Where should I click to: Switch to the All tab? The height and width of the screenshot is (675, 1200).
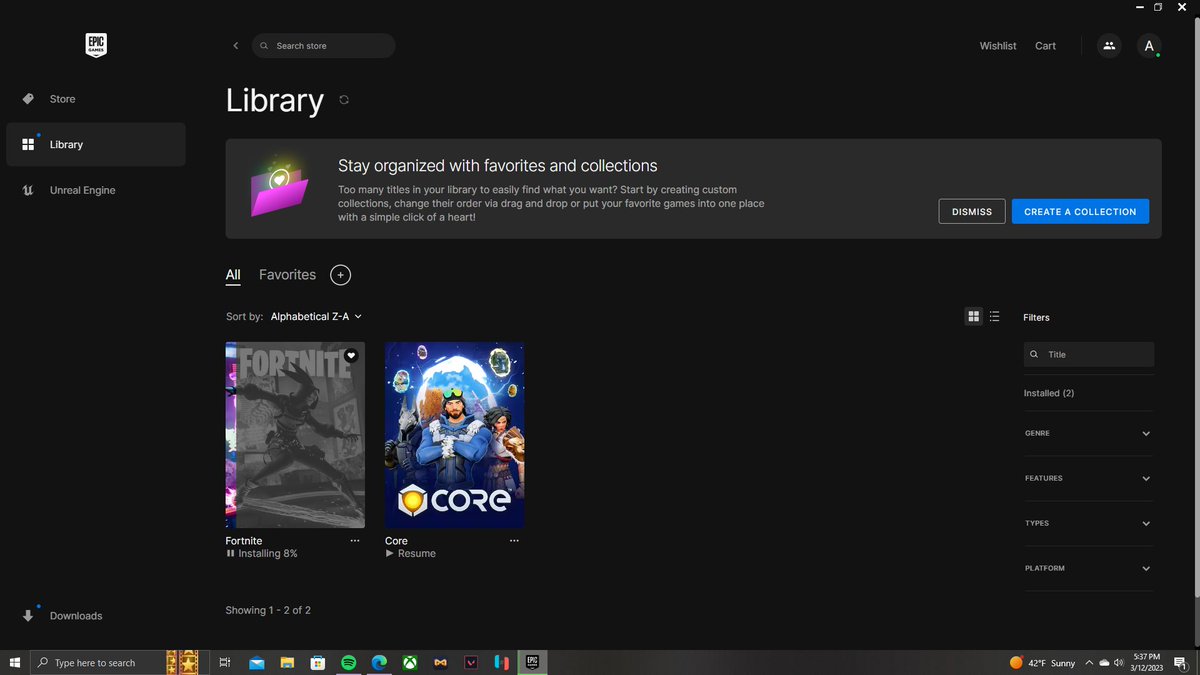click(x=233, y=275)
